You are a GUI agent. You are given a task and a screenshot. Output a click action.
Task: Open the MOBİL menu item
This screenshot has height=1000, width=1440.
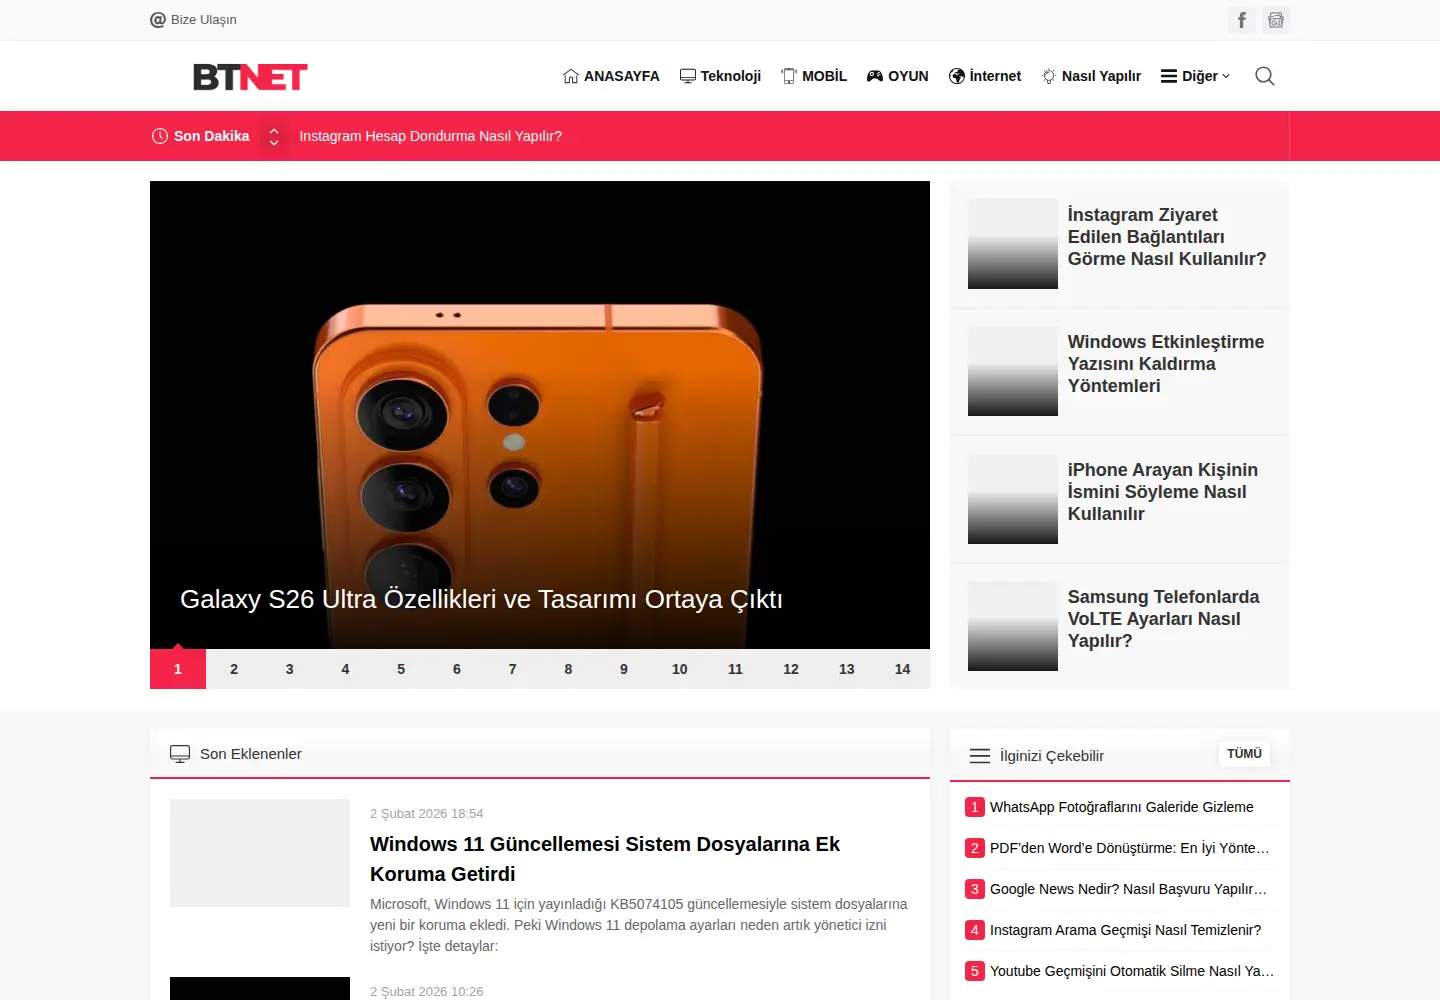[814, 76]
